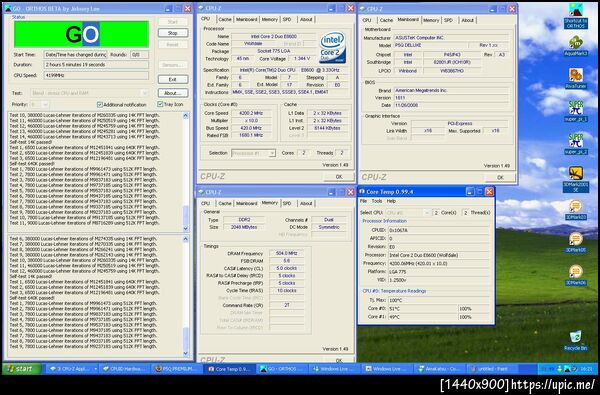
Task: Click the DRAM Frequency value 504.0 MHz
Action: point(287,253)
